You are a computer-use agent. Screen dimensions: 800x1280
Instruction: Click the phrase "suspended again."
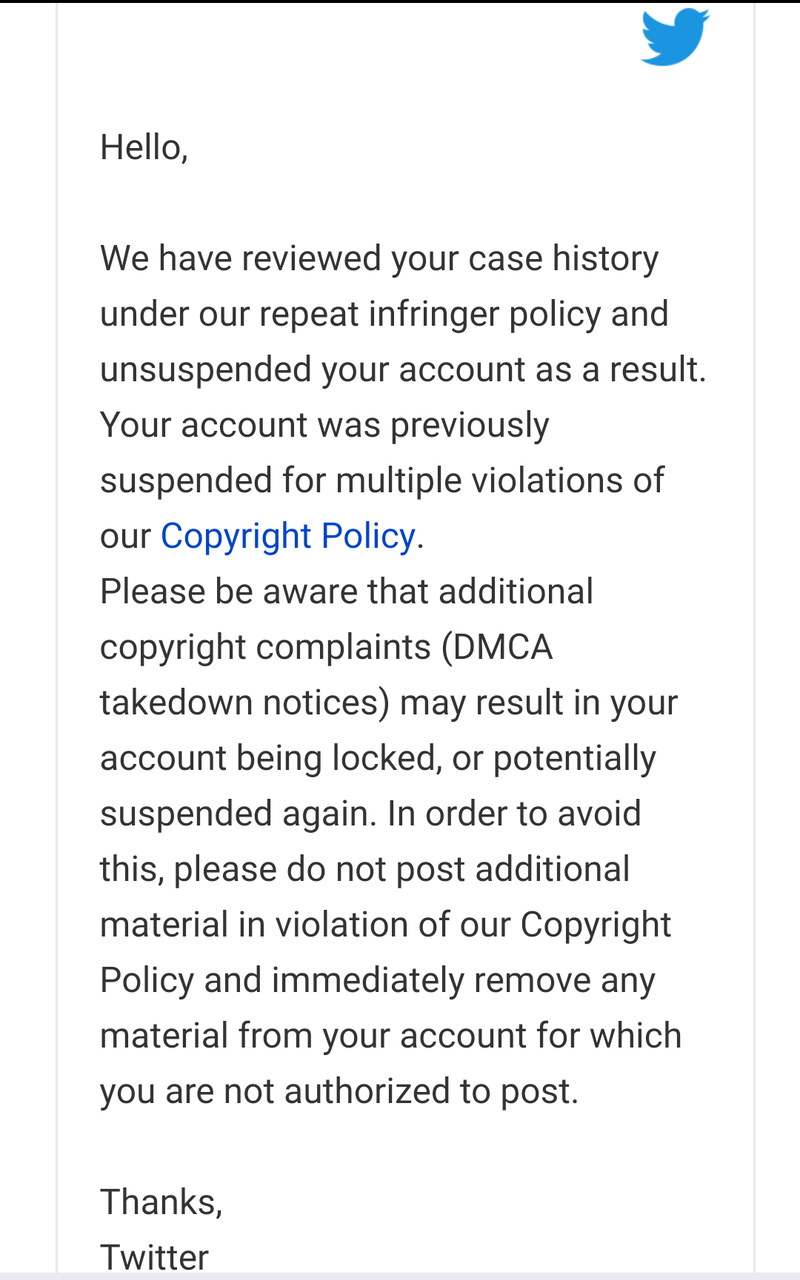(239, 813)
